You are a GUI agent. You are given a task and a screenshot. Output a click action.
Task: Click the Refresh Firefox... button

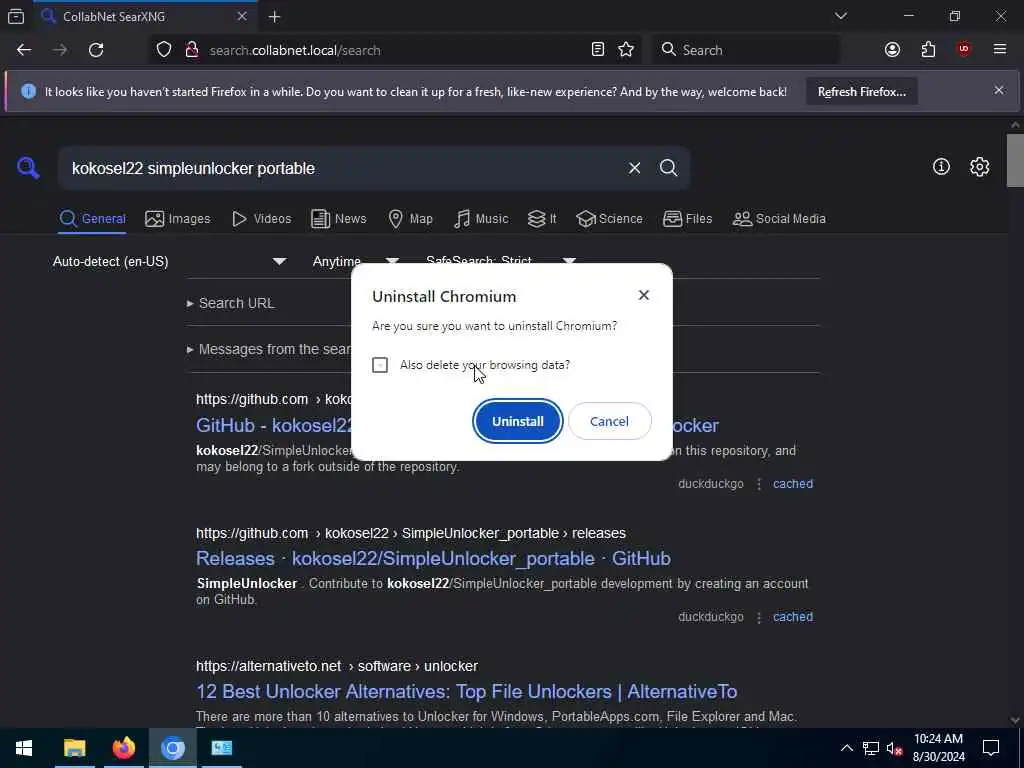tap(861, 91)
